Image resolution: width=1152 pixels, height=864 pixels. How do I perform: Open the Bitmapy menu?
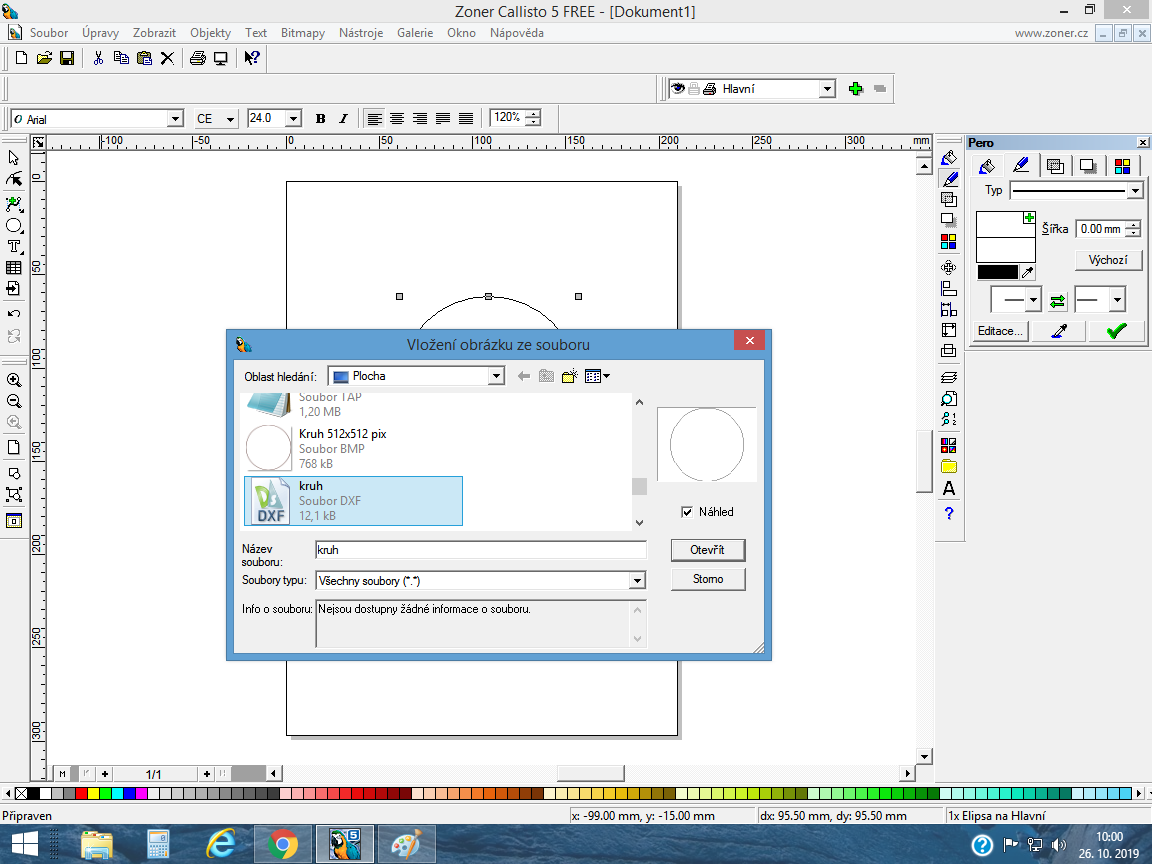coord(302,33)
